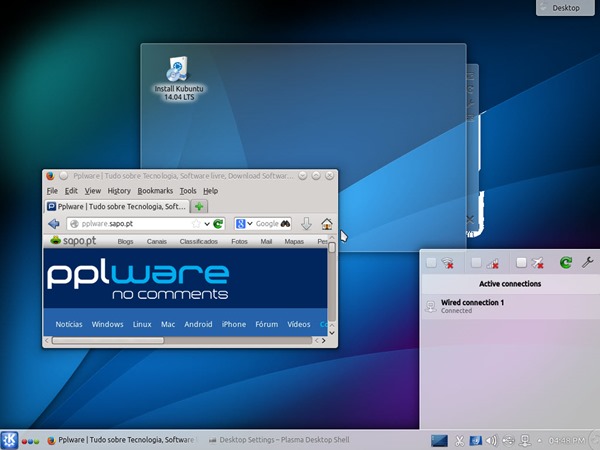Click the vertical scrollbar thumb in Firefox
600x450 pixels.
(x=332, y=247)
